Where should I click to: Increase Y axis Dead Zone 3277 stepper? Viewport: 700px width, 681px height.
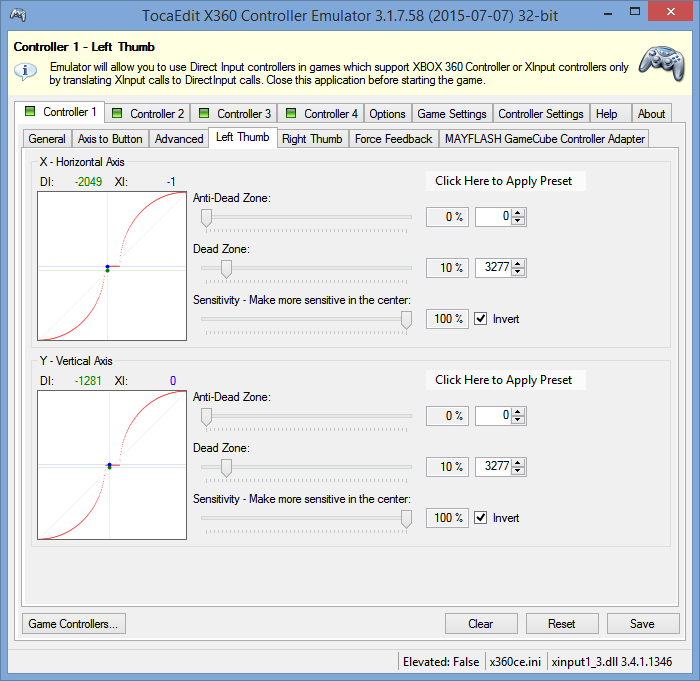tap(518, 463)
